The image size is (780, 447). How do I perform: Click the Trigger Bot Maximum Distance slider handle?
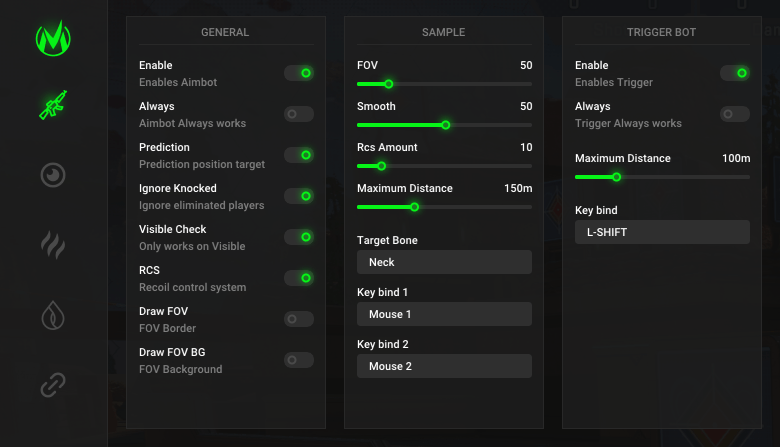[x=616, y=177]
